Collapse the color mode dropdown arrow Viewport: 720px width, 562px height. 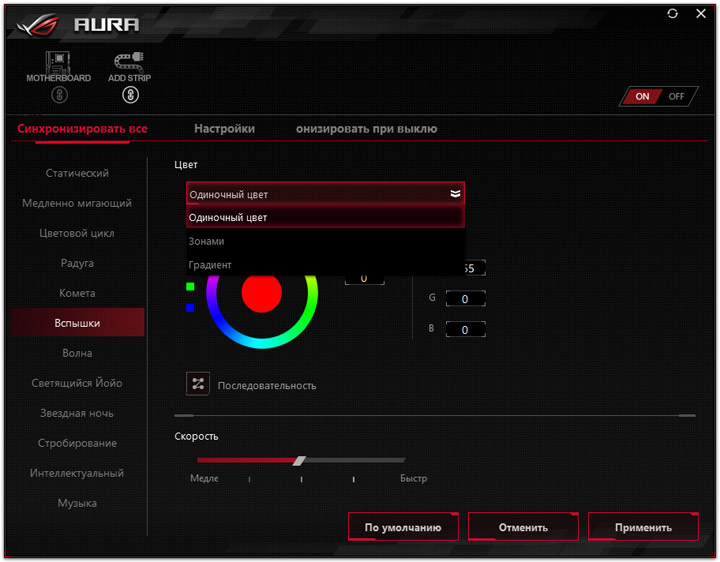pyautogui.click(x=455, y=194)
